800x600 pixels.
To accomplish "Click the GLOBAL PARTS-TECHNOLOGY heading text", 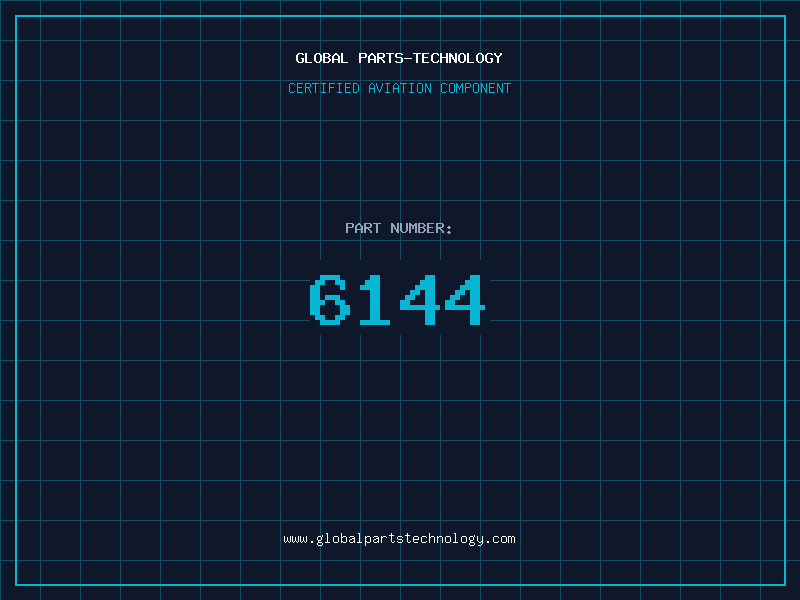I will click(399, 58).
